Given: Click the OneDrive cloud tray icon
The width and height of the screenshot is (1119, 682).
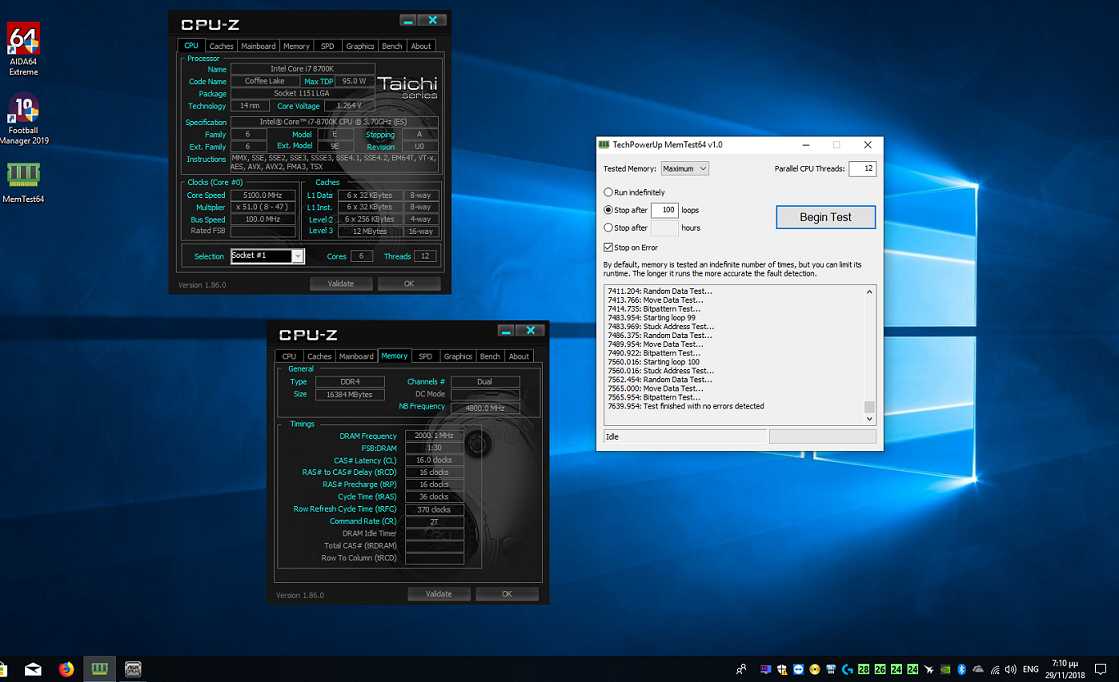Looking at the screenshot, I should click(978, 668).
